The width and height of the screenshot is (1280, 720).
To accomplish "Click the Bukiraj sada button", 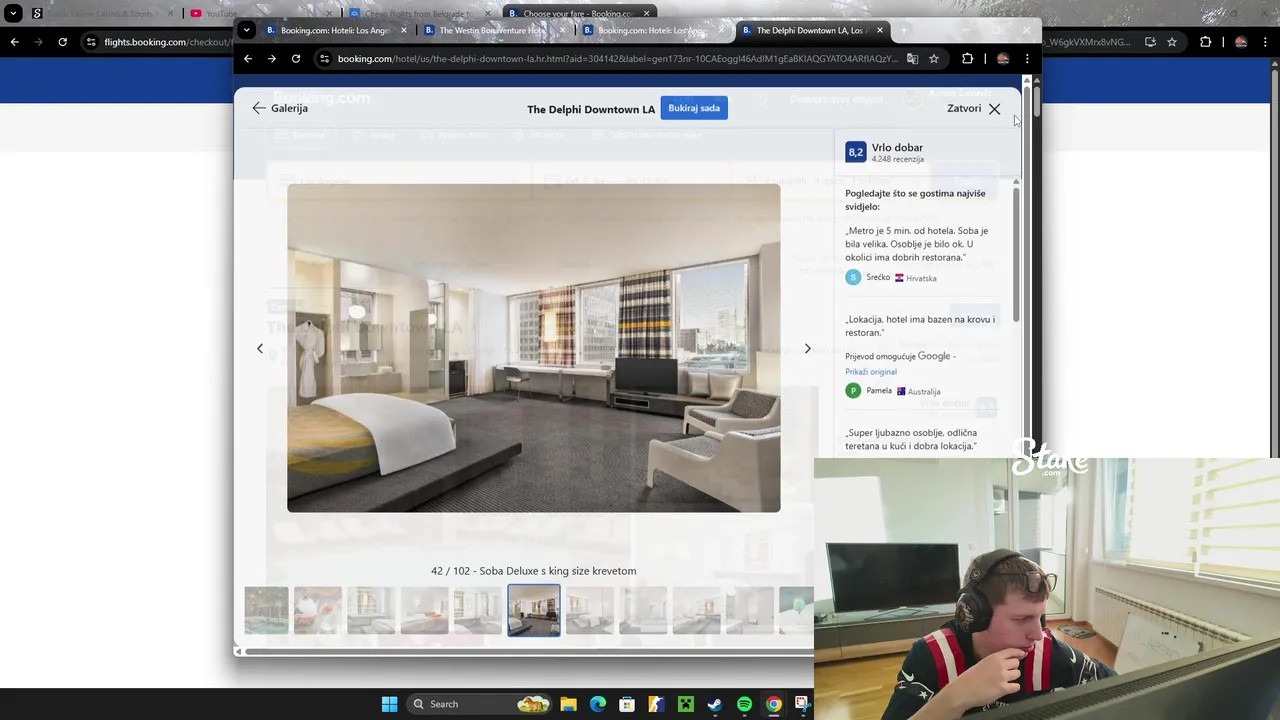I will coord(694,108).
